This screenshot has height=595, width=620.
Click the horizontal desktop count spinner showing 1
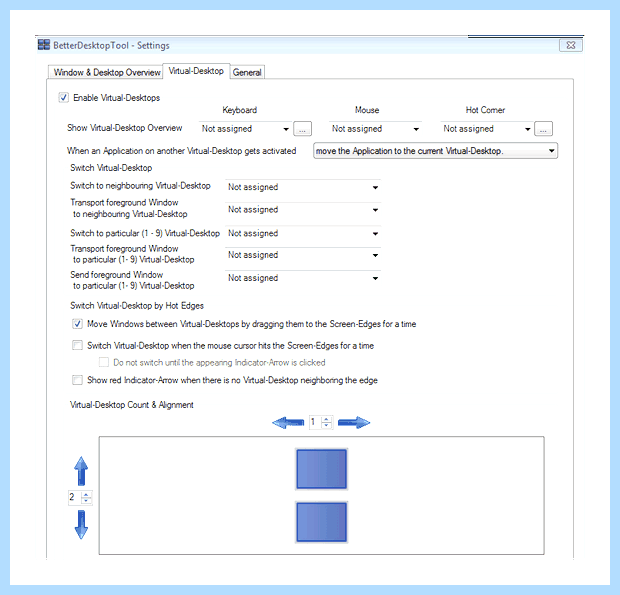pos(321,422)
